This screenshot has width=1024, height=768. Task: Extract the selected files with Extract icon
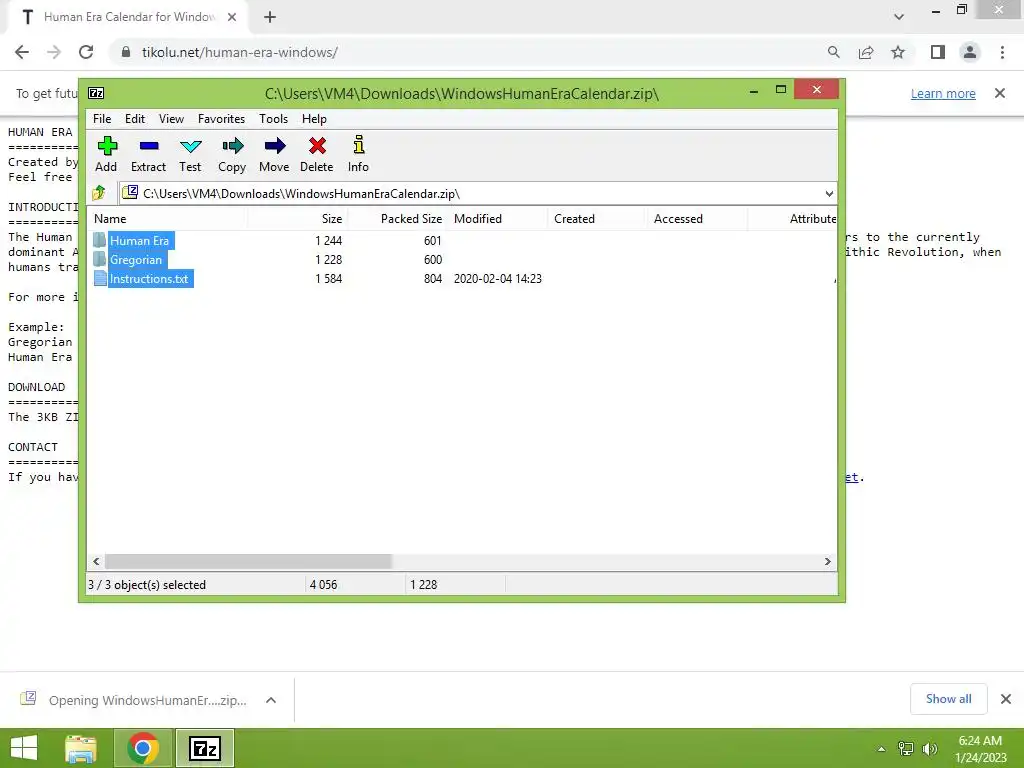click(x=148, y=155)
